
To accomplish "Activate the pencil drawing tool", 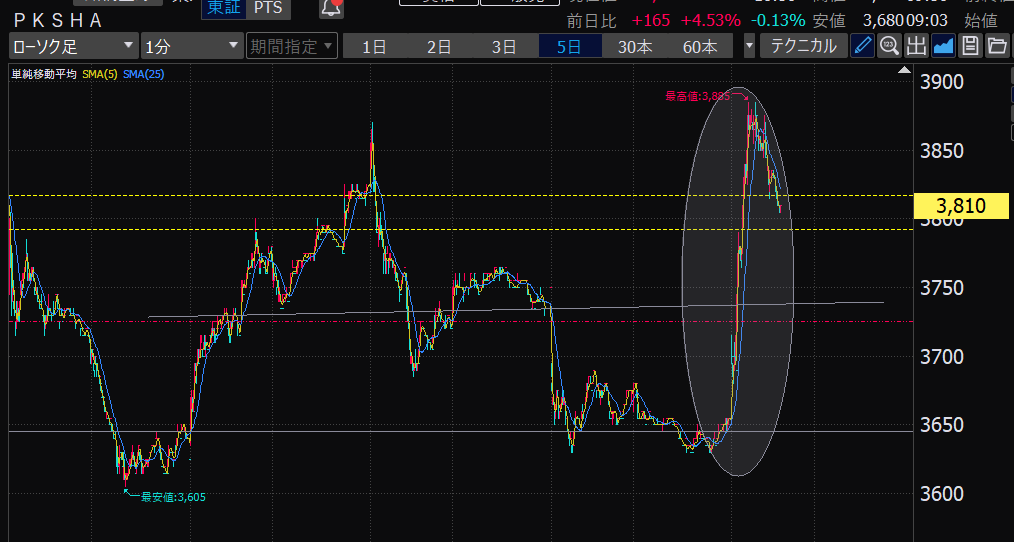I will click(x=863, y=46).
